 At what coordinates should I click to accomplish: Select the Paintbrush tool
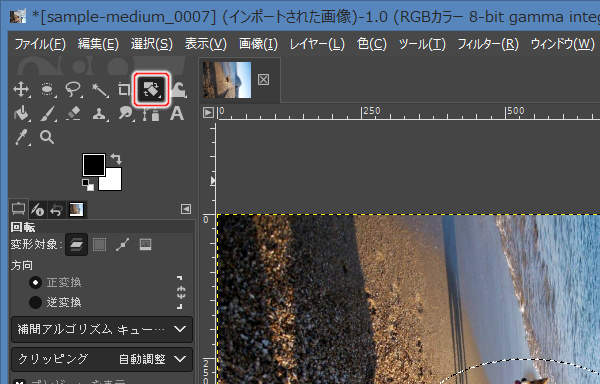point(47,114)
